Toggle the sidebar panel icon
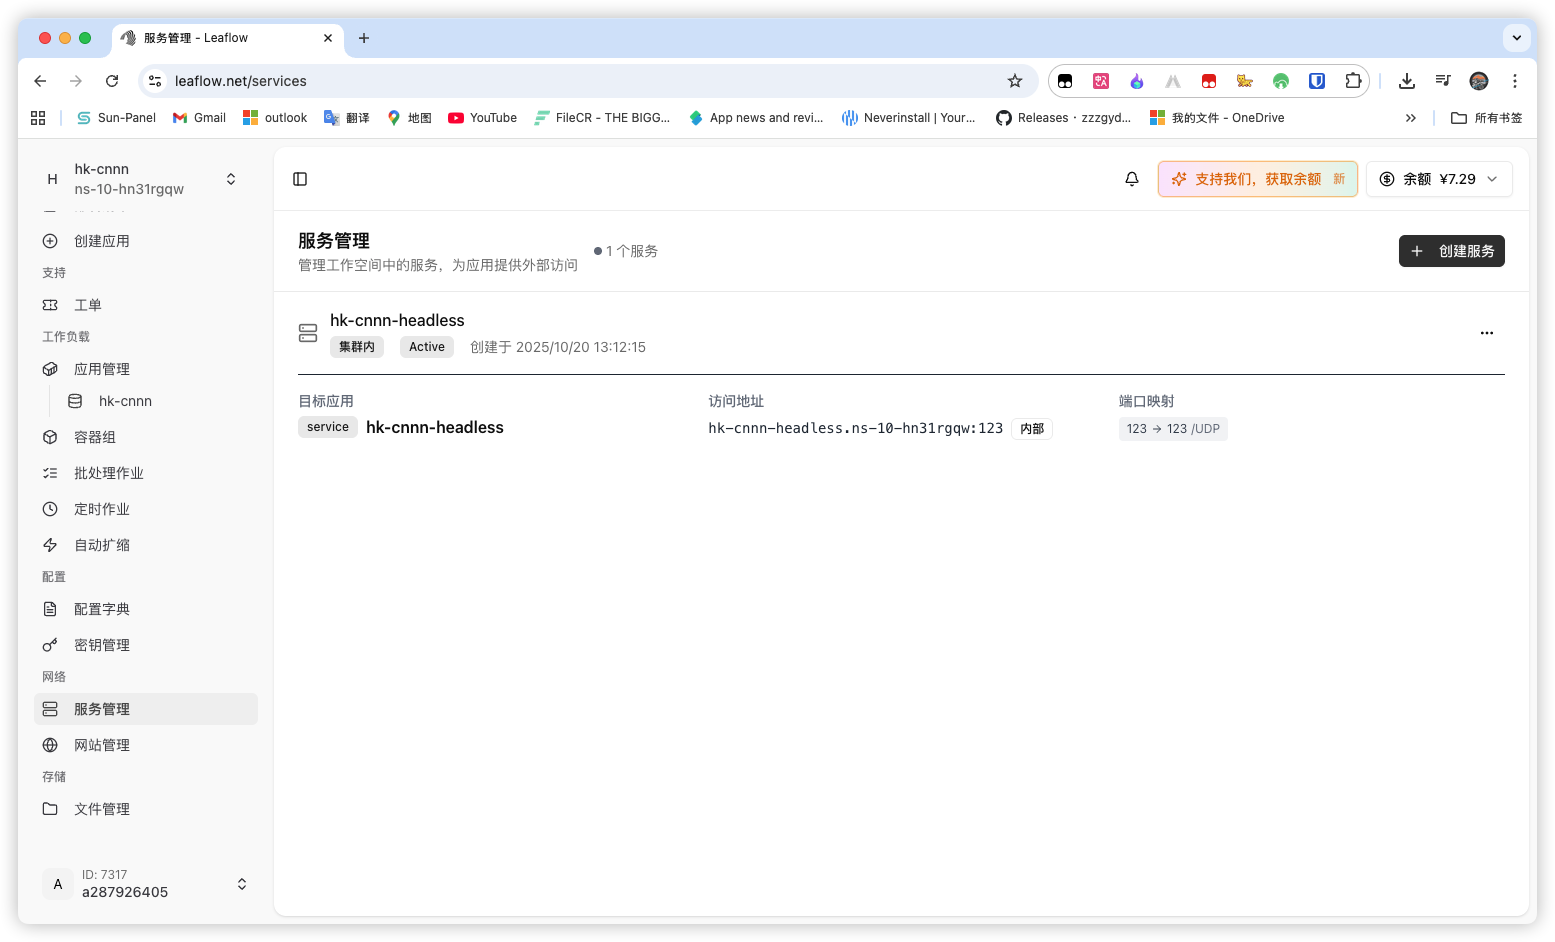The height and width of the screenshot is (942, 1555). click(x=300, y=179)
